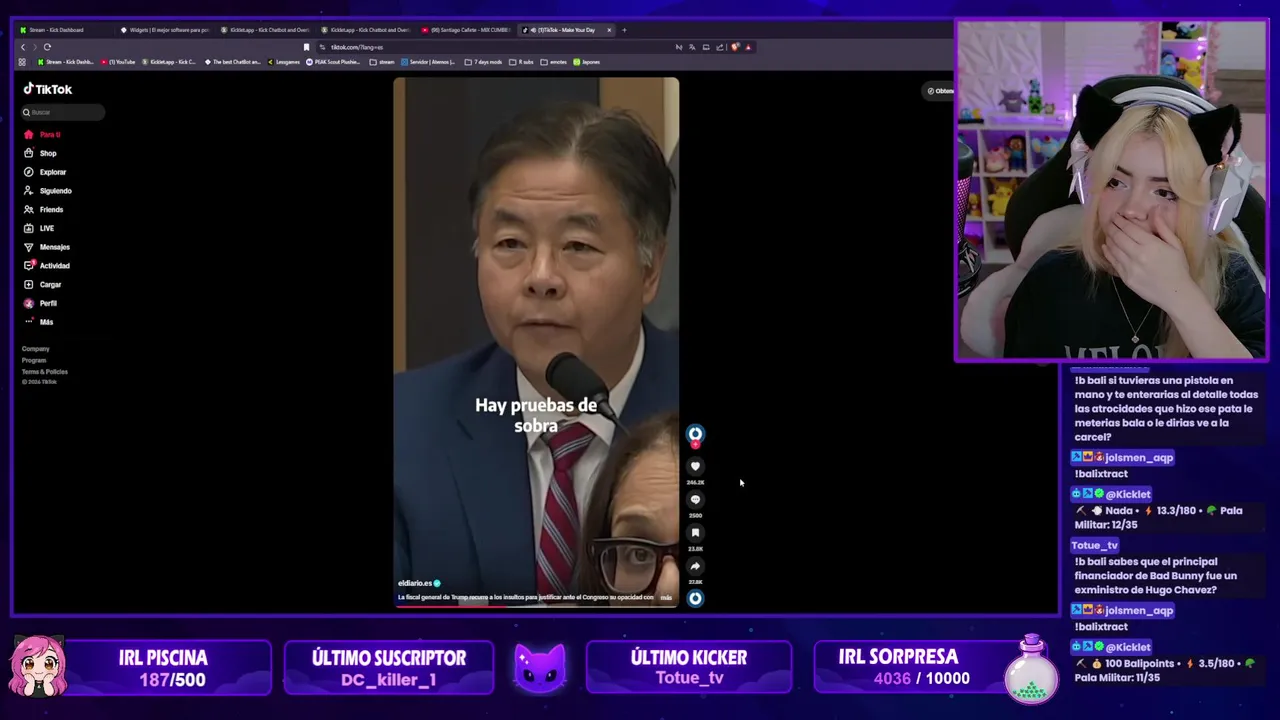This screenshot has width=1280, height=720.
Task: Open the browser apps grid icon
Action: tap(22, 62)
